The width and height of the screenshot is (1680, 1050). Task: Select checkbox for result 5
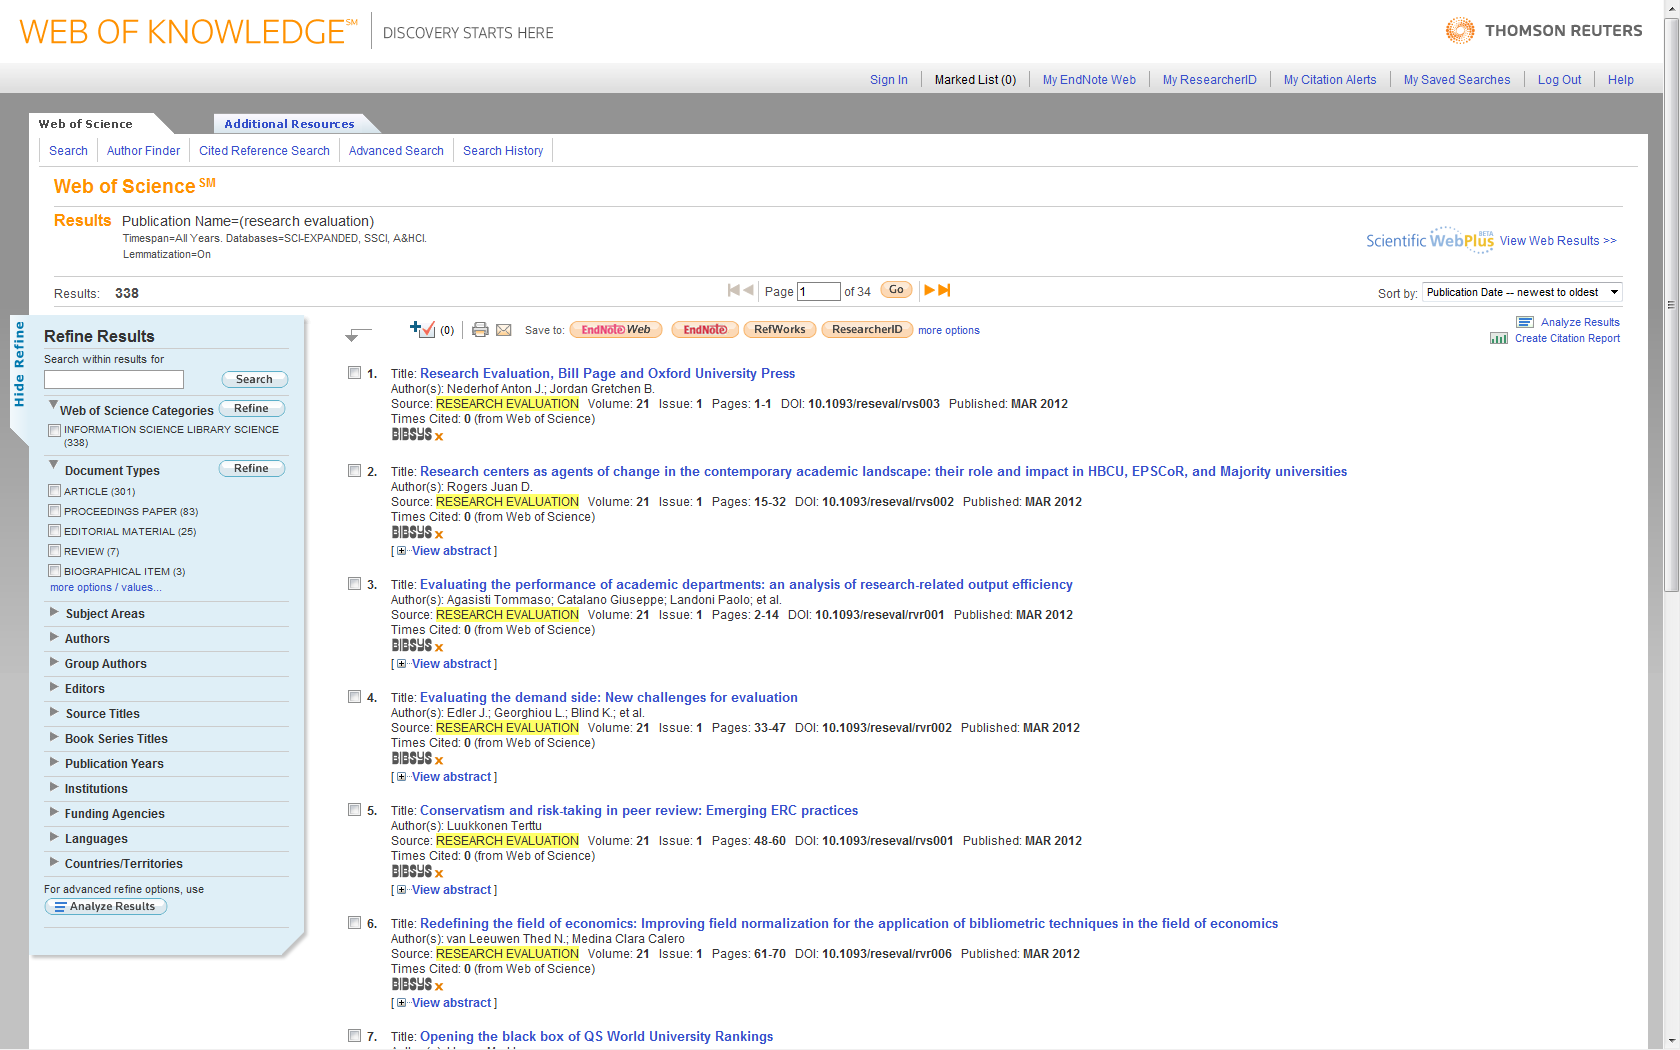354,810
